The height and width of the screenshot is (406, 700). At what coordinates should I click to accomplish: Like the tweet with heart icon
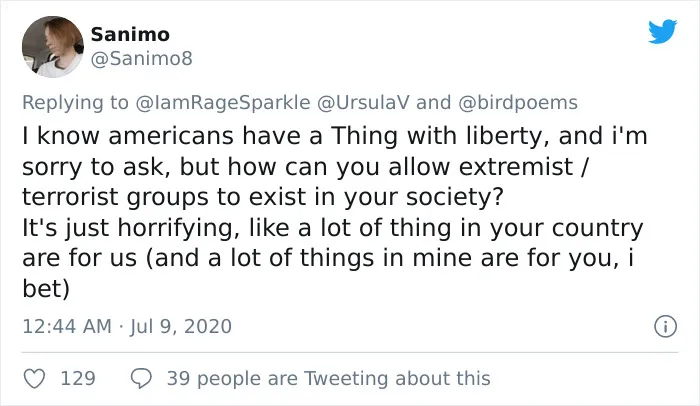click(x=34, y=379)
